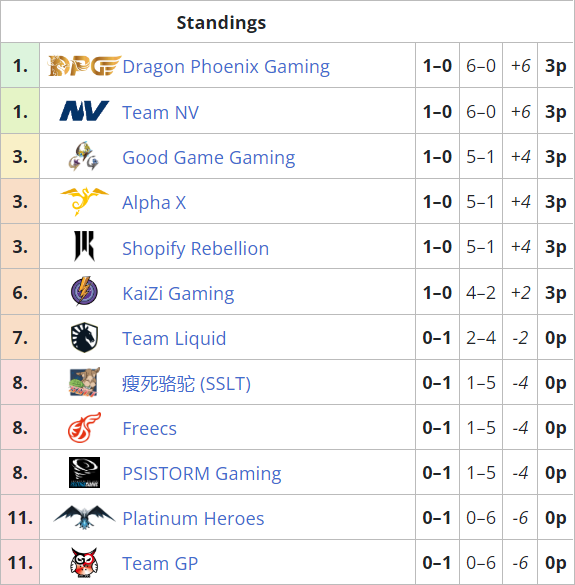Viewport: 575px width, 585px height.
Task: Open the Shopify Rebellion team page link
Action: (196, 248)
